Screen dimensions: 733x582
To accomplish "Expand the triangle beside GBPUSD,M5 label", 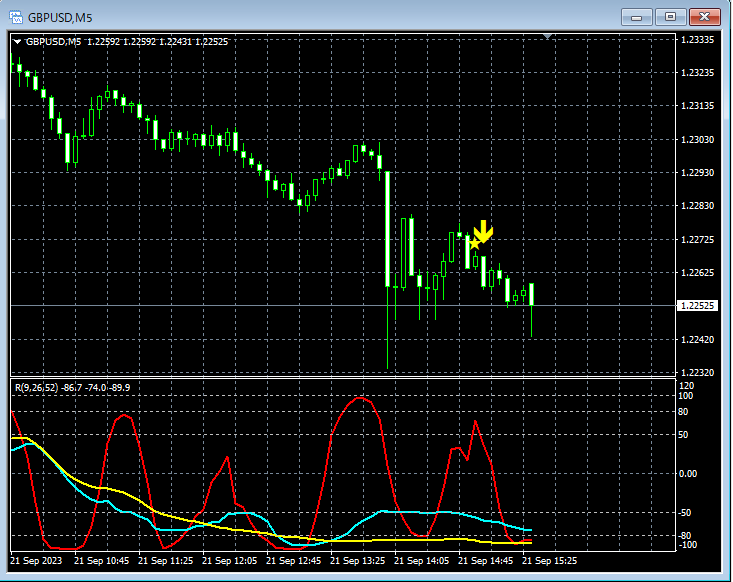I will (18, 41).
